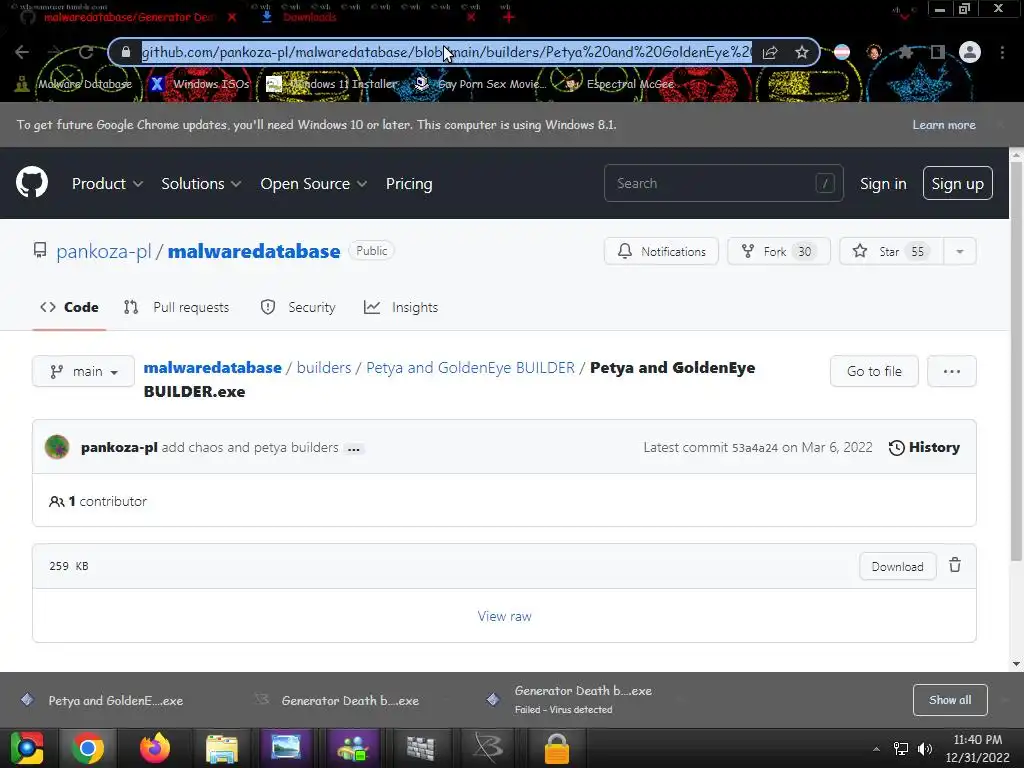This screenshot has width=1024, height=768.
Task: Click the View raw link
Action: point(504,616)
